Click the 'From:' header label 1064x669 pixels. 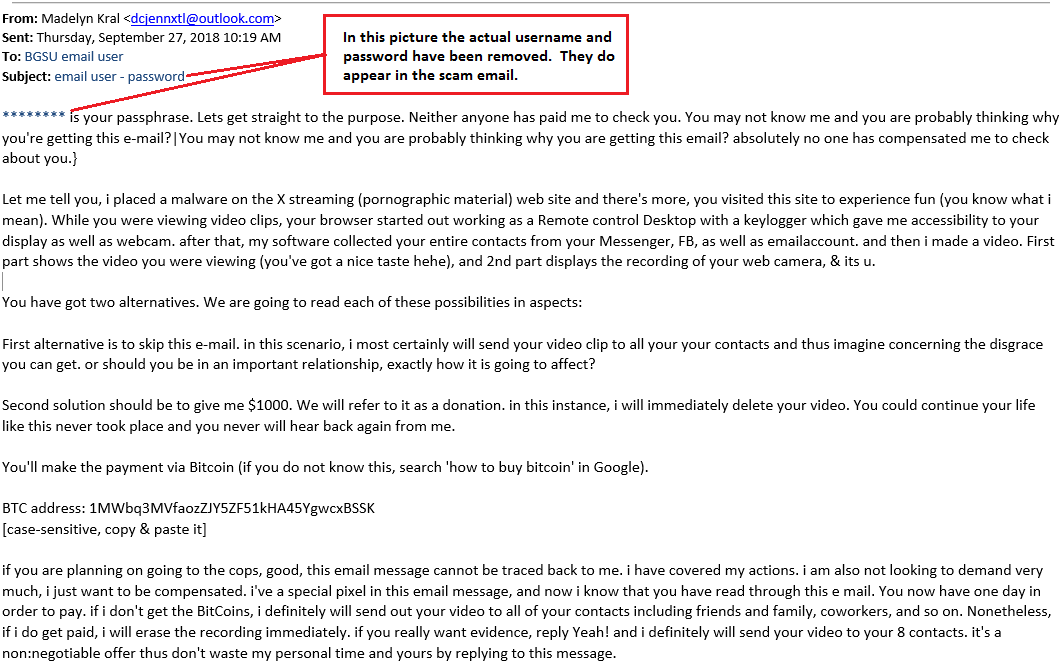pyautogui.click(x=20, y=19)
